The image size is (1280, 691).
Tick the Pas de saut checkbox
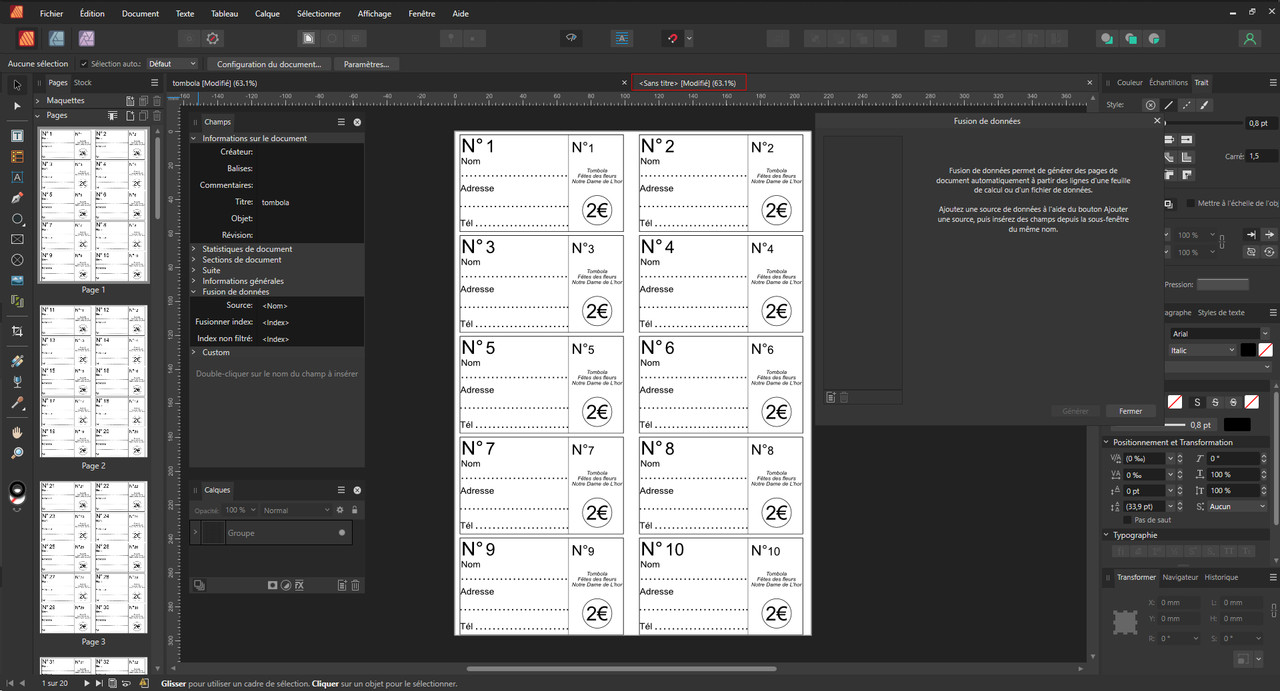[1127, 520]
